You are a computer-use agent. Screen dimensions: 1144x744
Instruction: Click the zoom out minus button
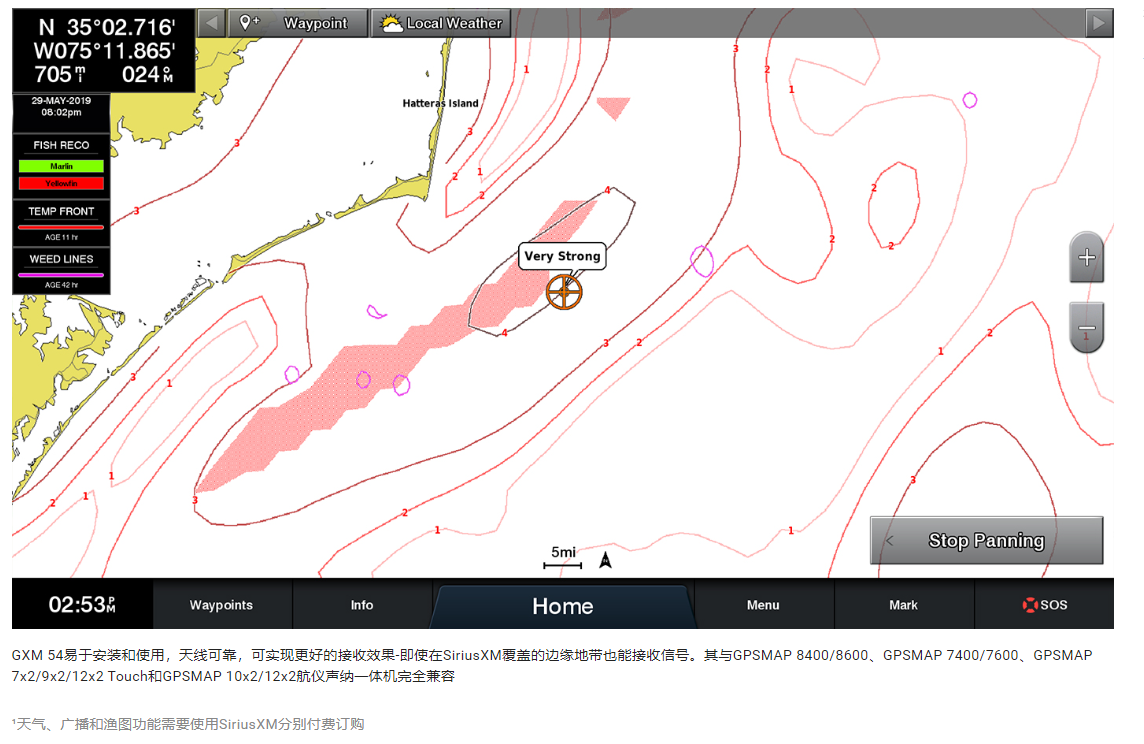pos(1087,328)
